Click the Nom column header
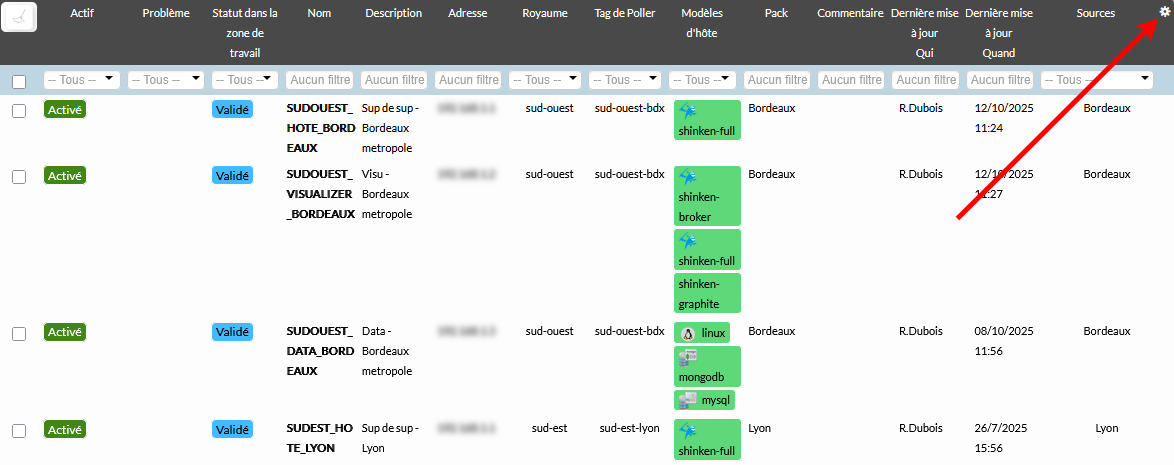The width and height of the screenshot is (1174, 465). (x=319, y=14)
